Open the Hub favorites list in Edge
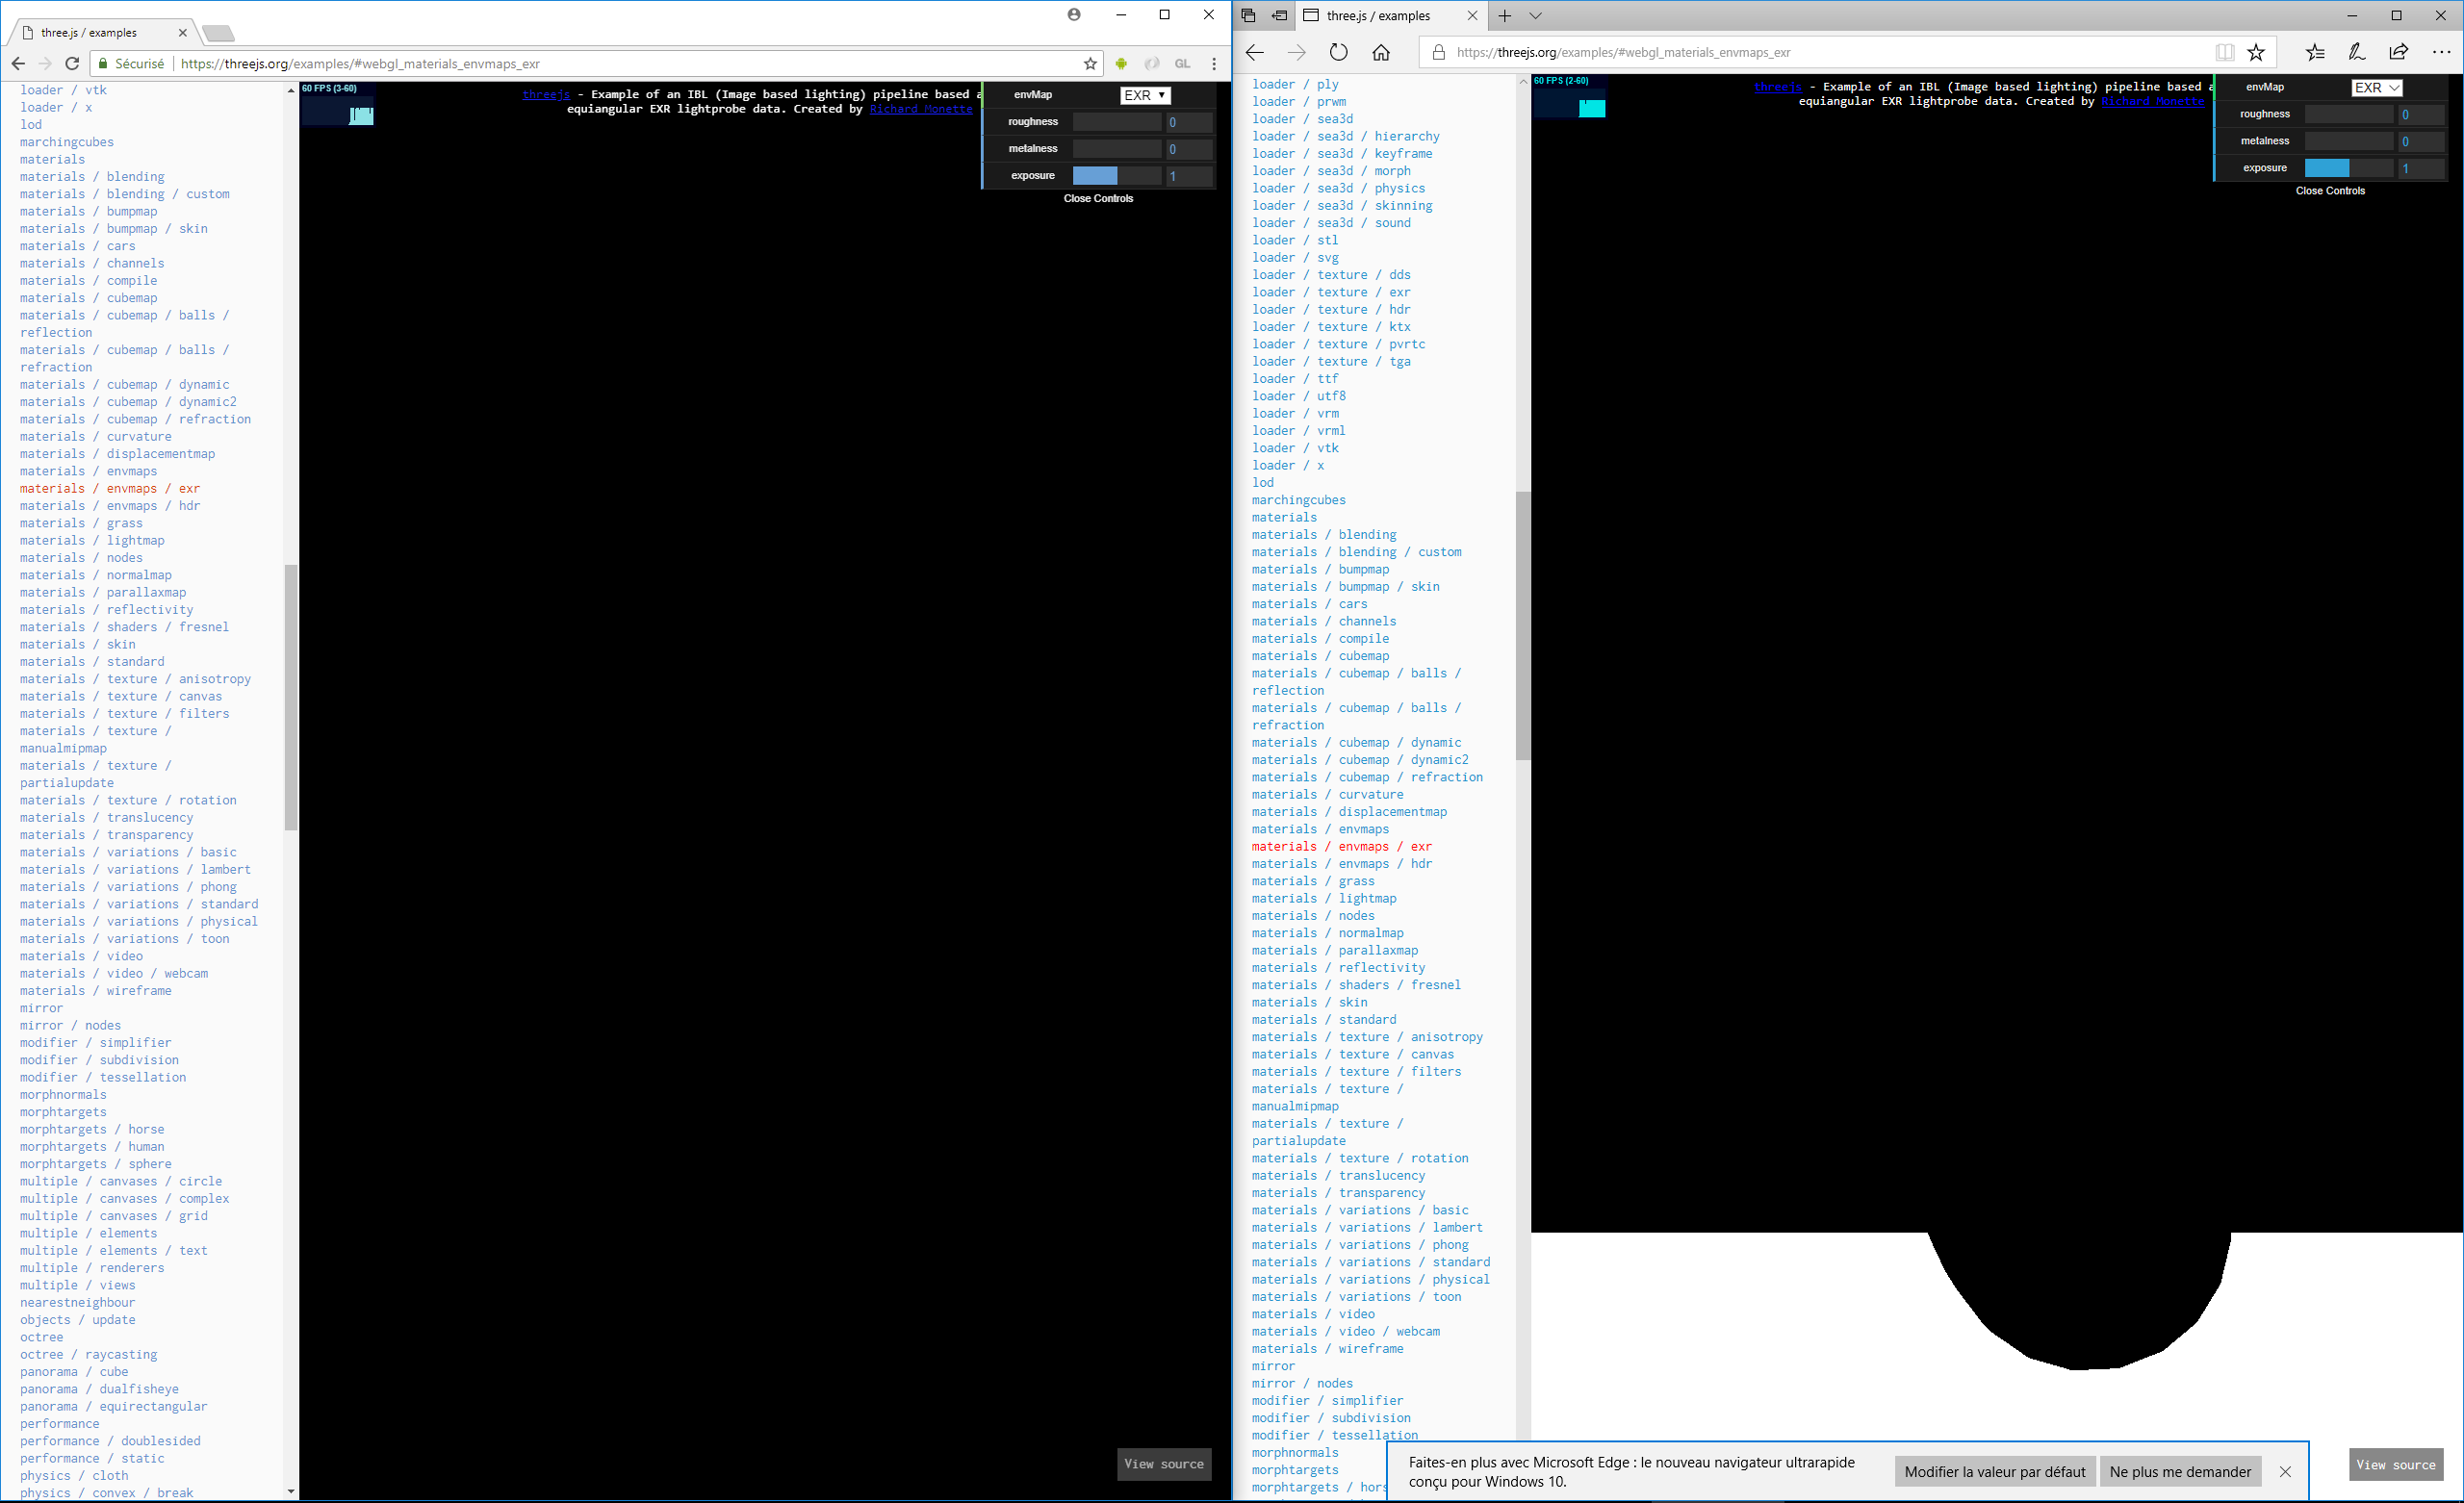Screen dimensions: 2464x1503 coord(2315,52)
